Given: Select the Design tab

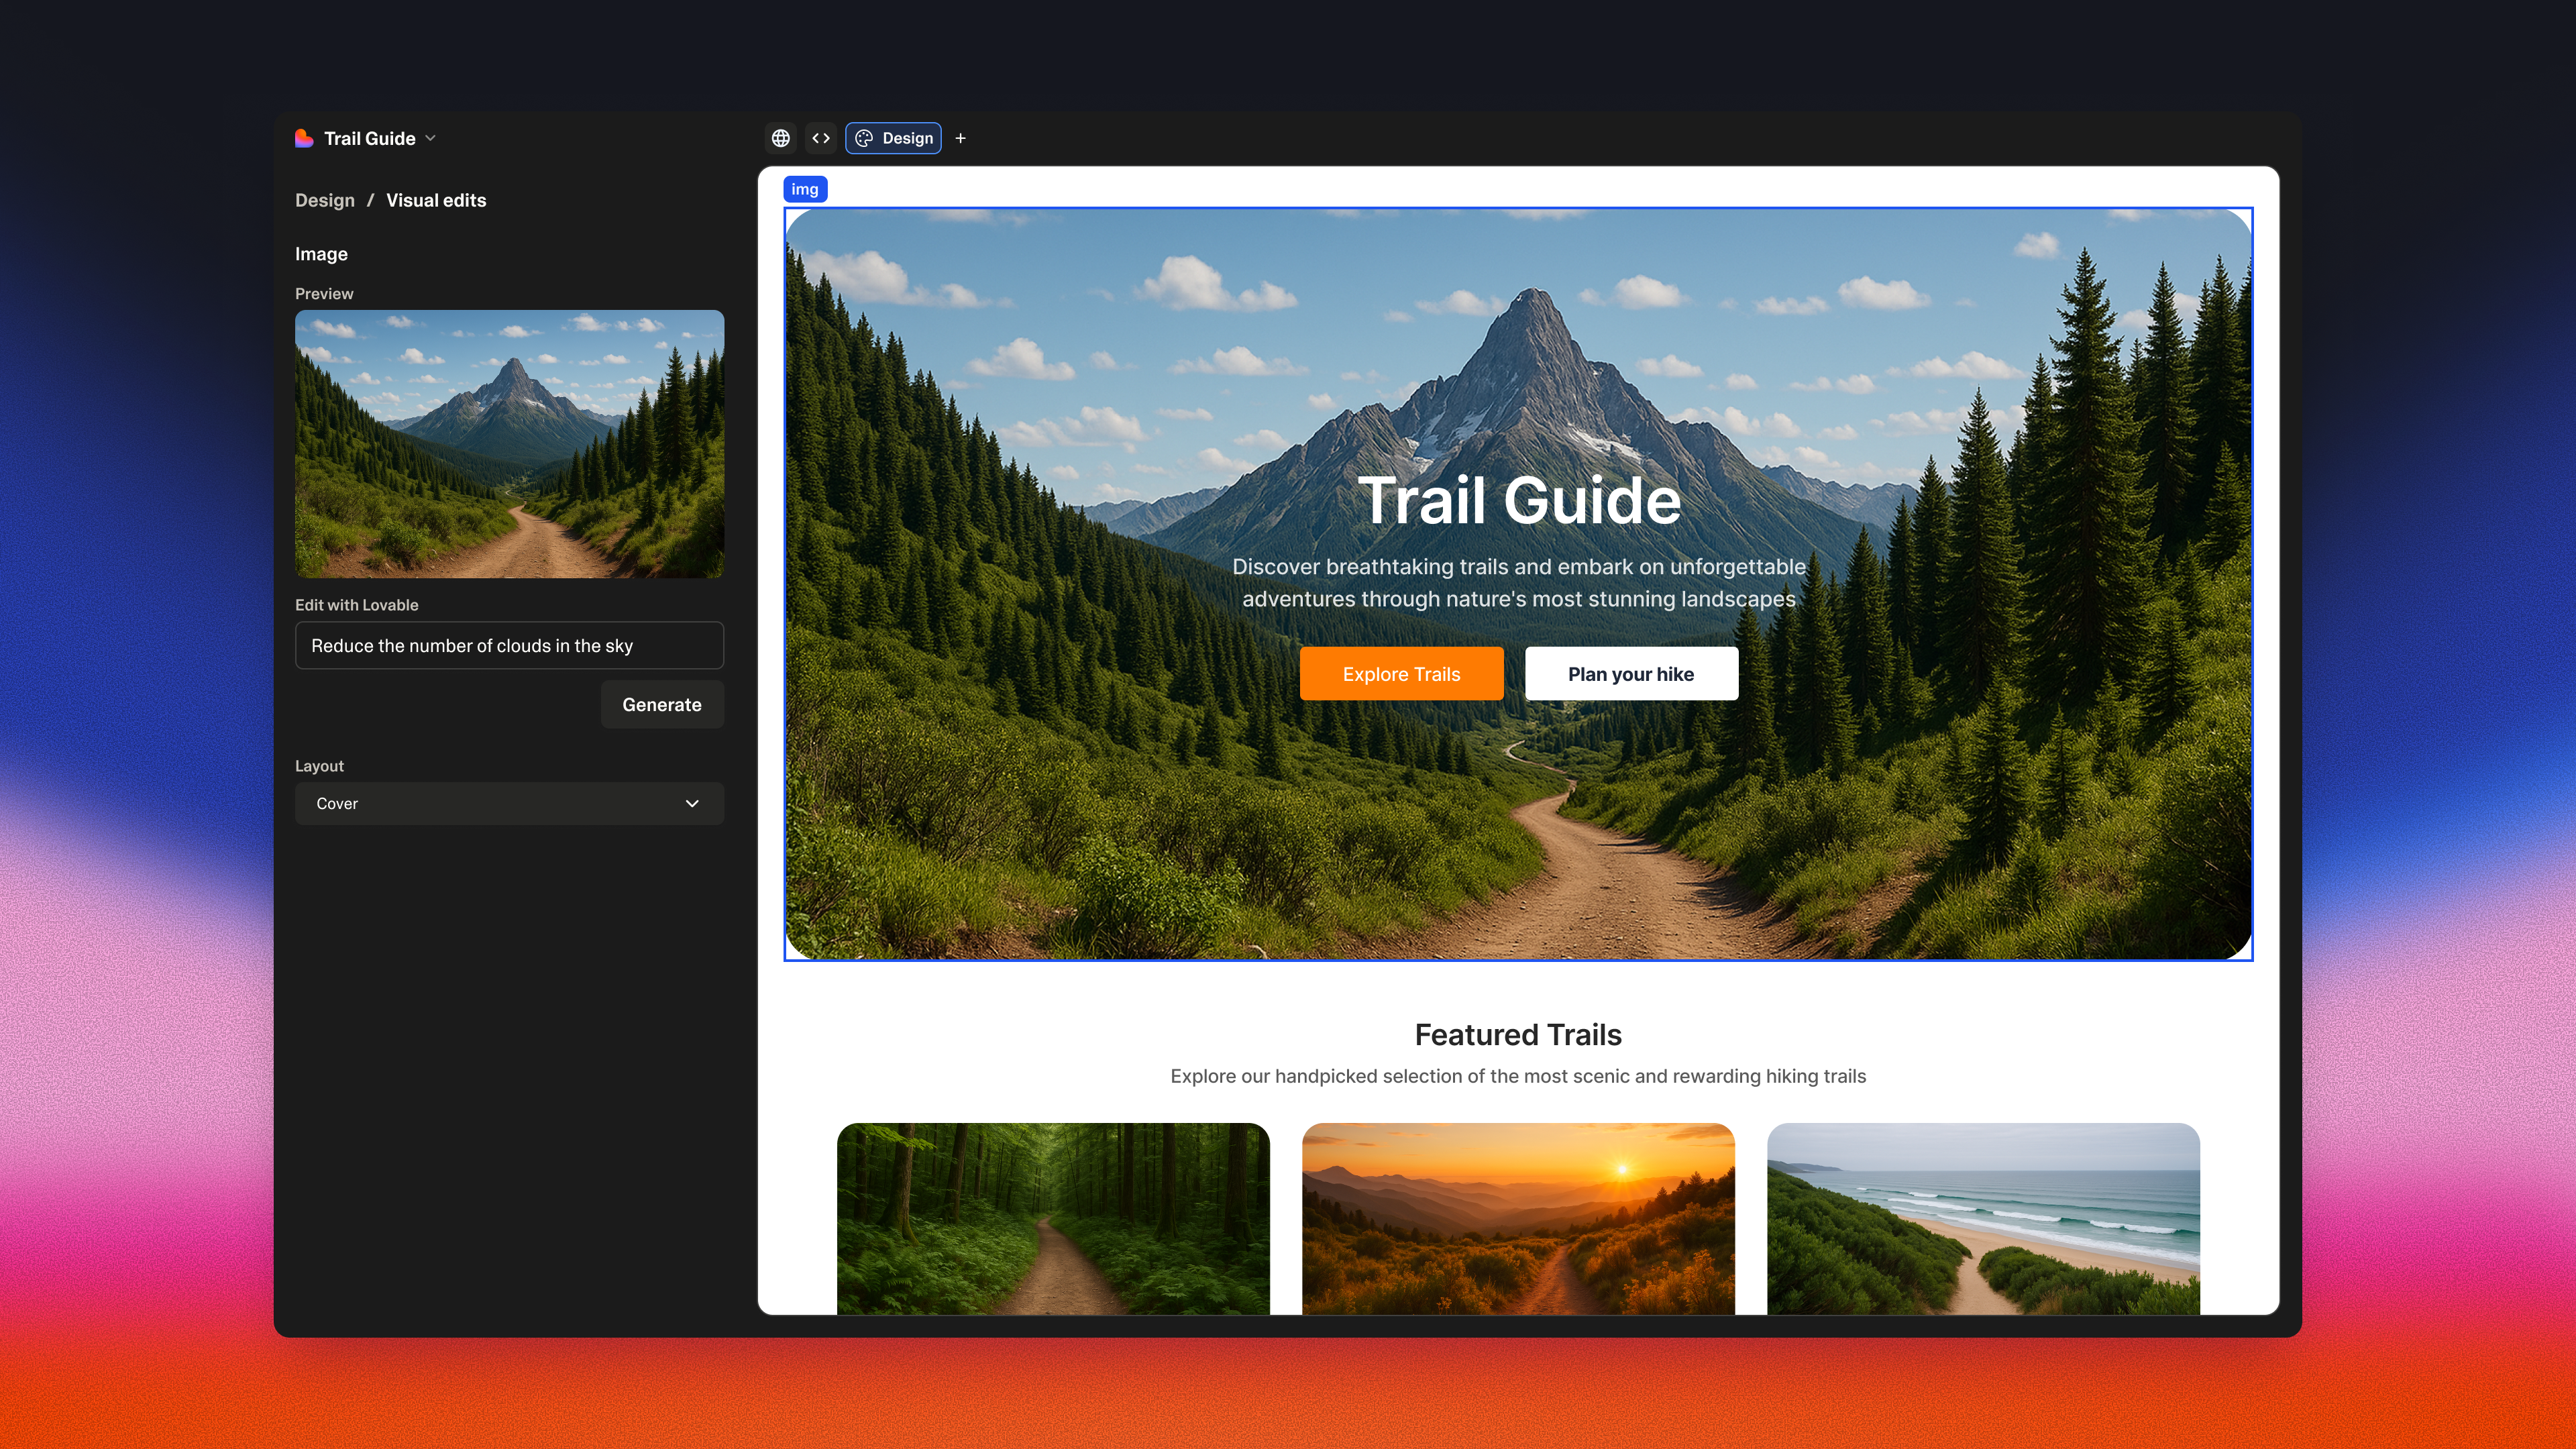Looking at the screenshot, I should (x=907, y=138).
